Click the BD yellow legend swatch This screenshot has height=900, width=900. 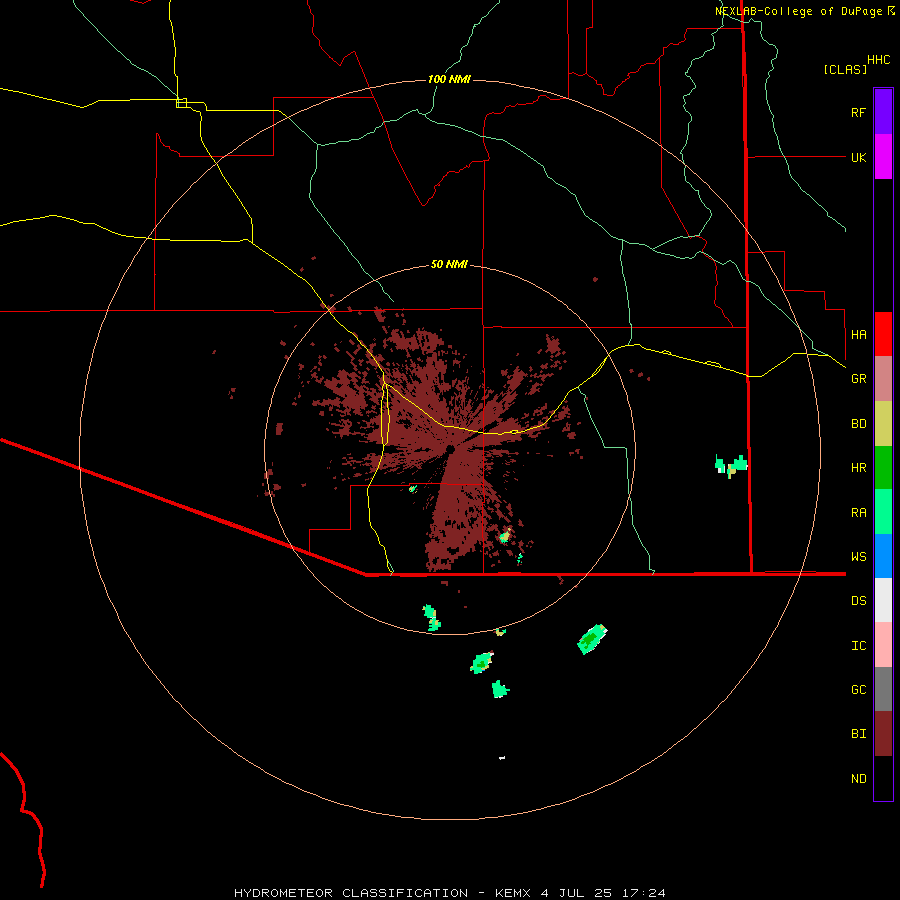883,423
